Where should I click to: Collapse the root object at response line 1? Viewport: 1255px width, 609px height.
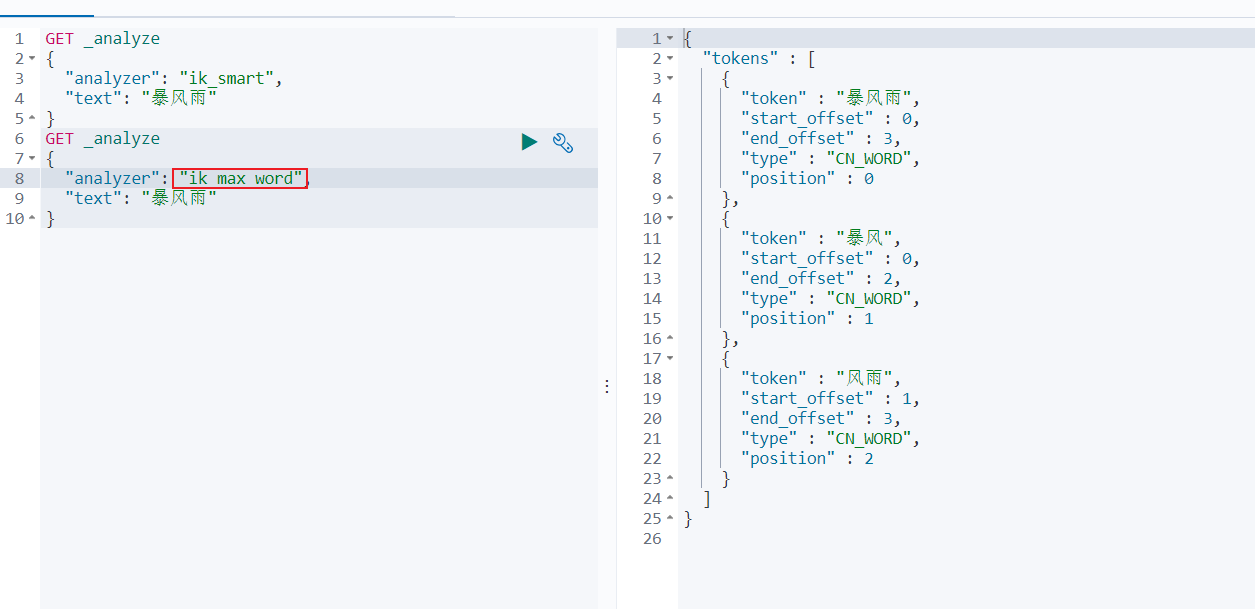click(670, 39)
